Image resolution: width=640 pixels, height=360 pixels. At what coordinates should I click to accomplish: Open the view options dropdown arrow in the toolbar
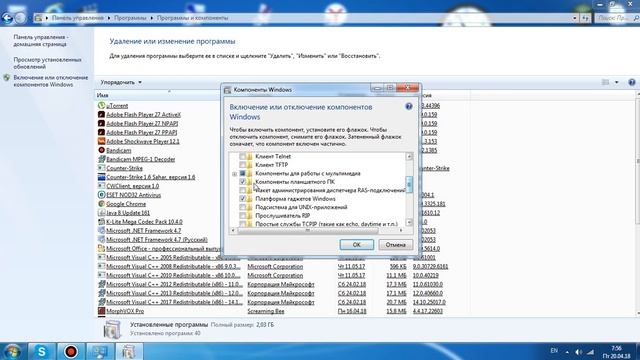(616, 82)
